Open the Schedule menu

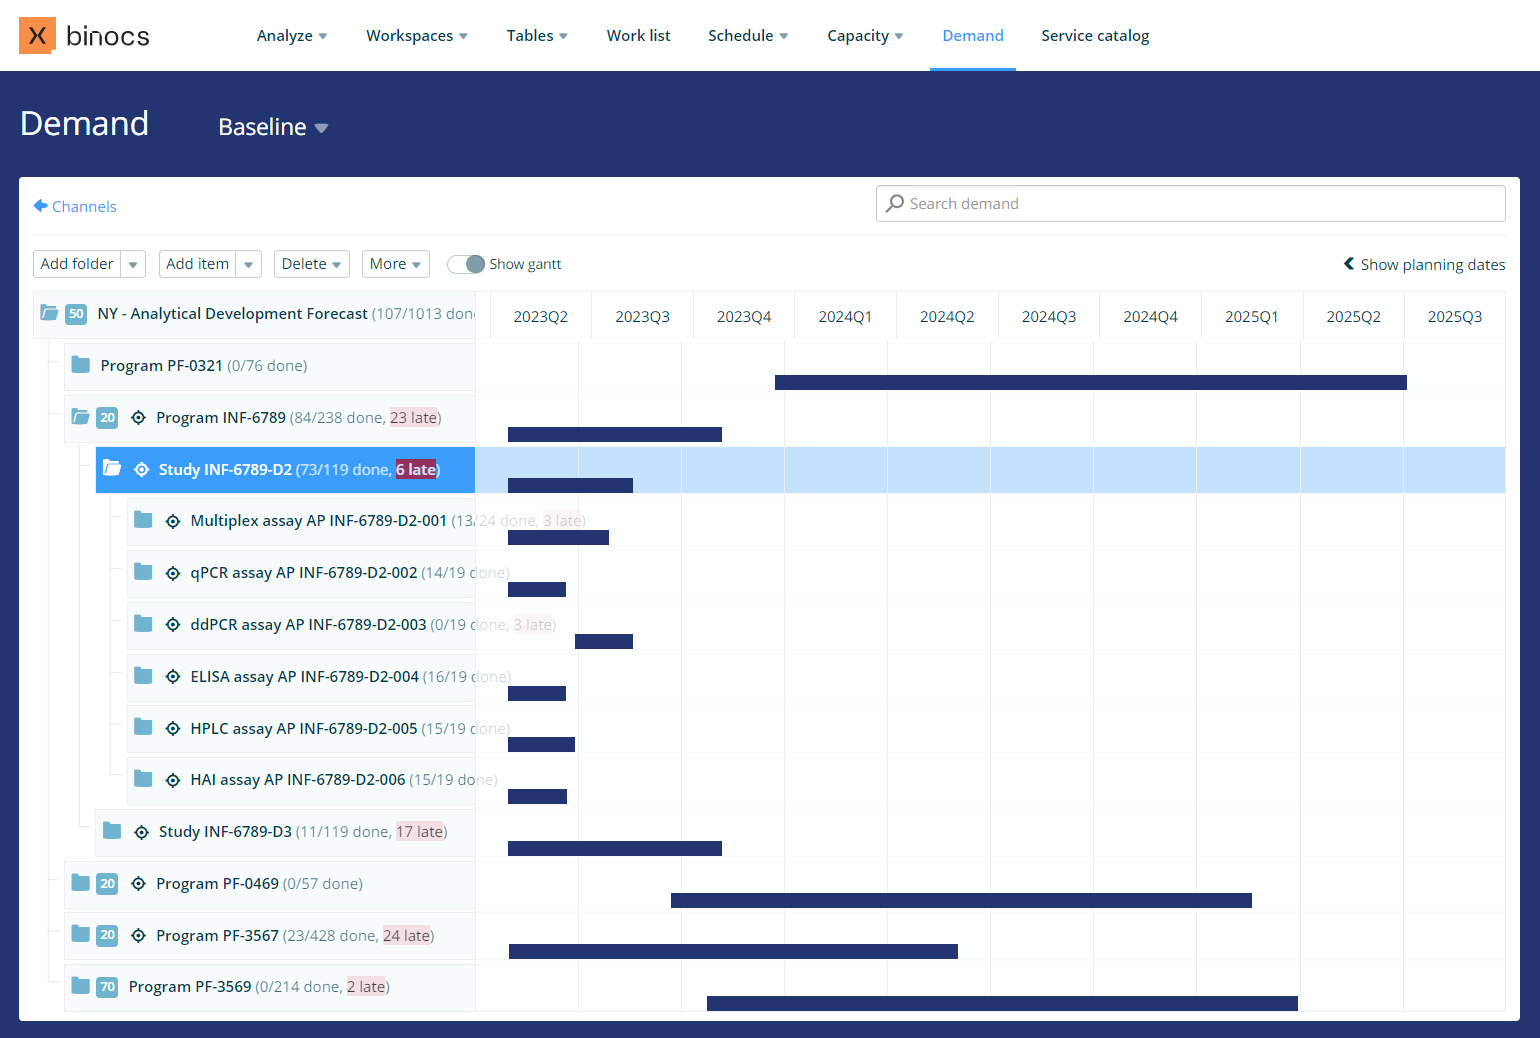748,36
